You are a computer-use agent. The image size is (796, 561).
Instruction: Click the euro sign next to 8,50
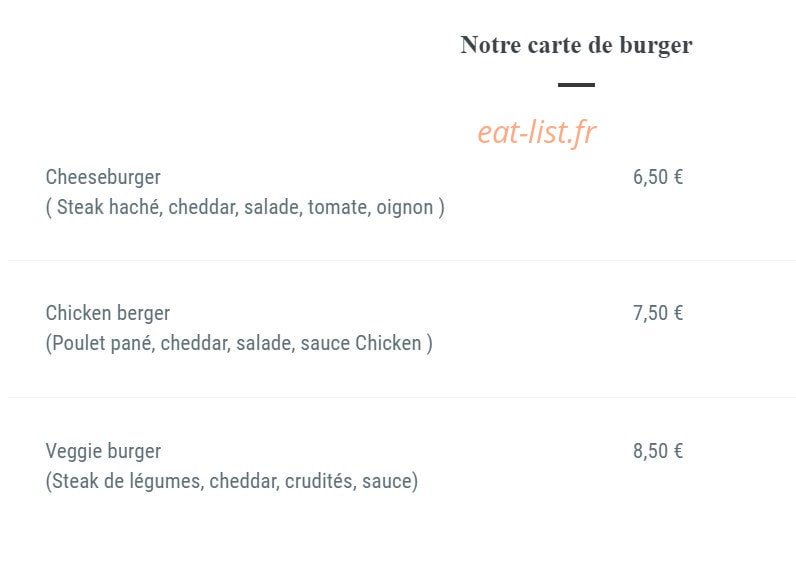coord(678,451)
